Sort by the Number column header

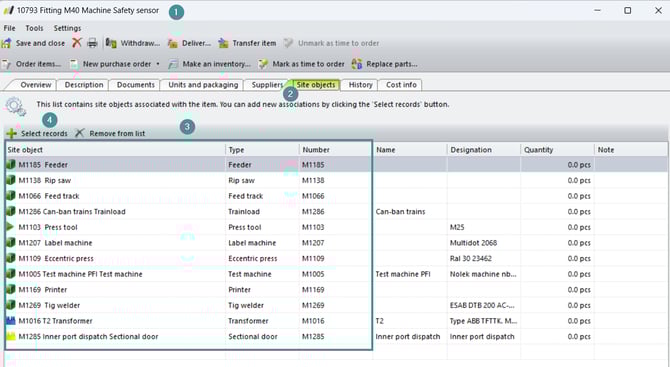(336, 150)
